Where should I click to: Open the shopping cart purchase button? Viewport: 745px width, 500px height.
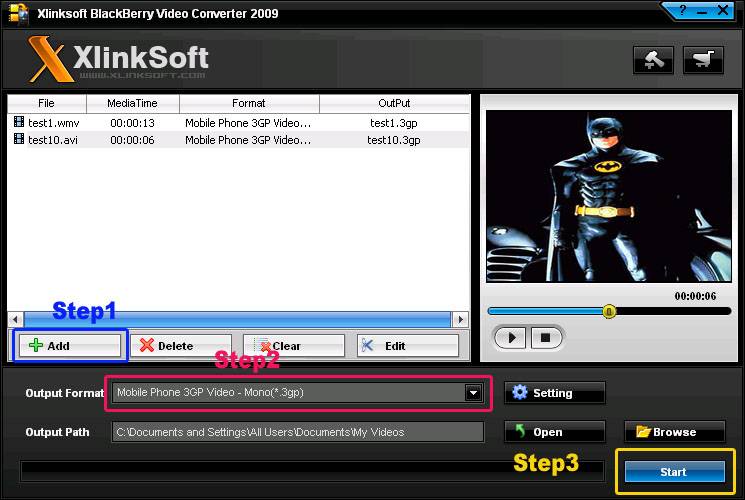(703, 60)
